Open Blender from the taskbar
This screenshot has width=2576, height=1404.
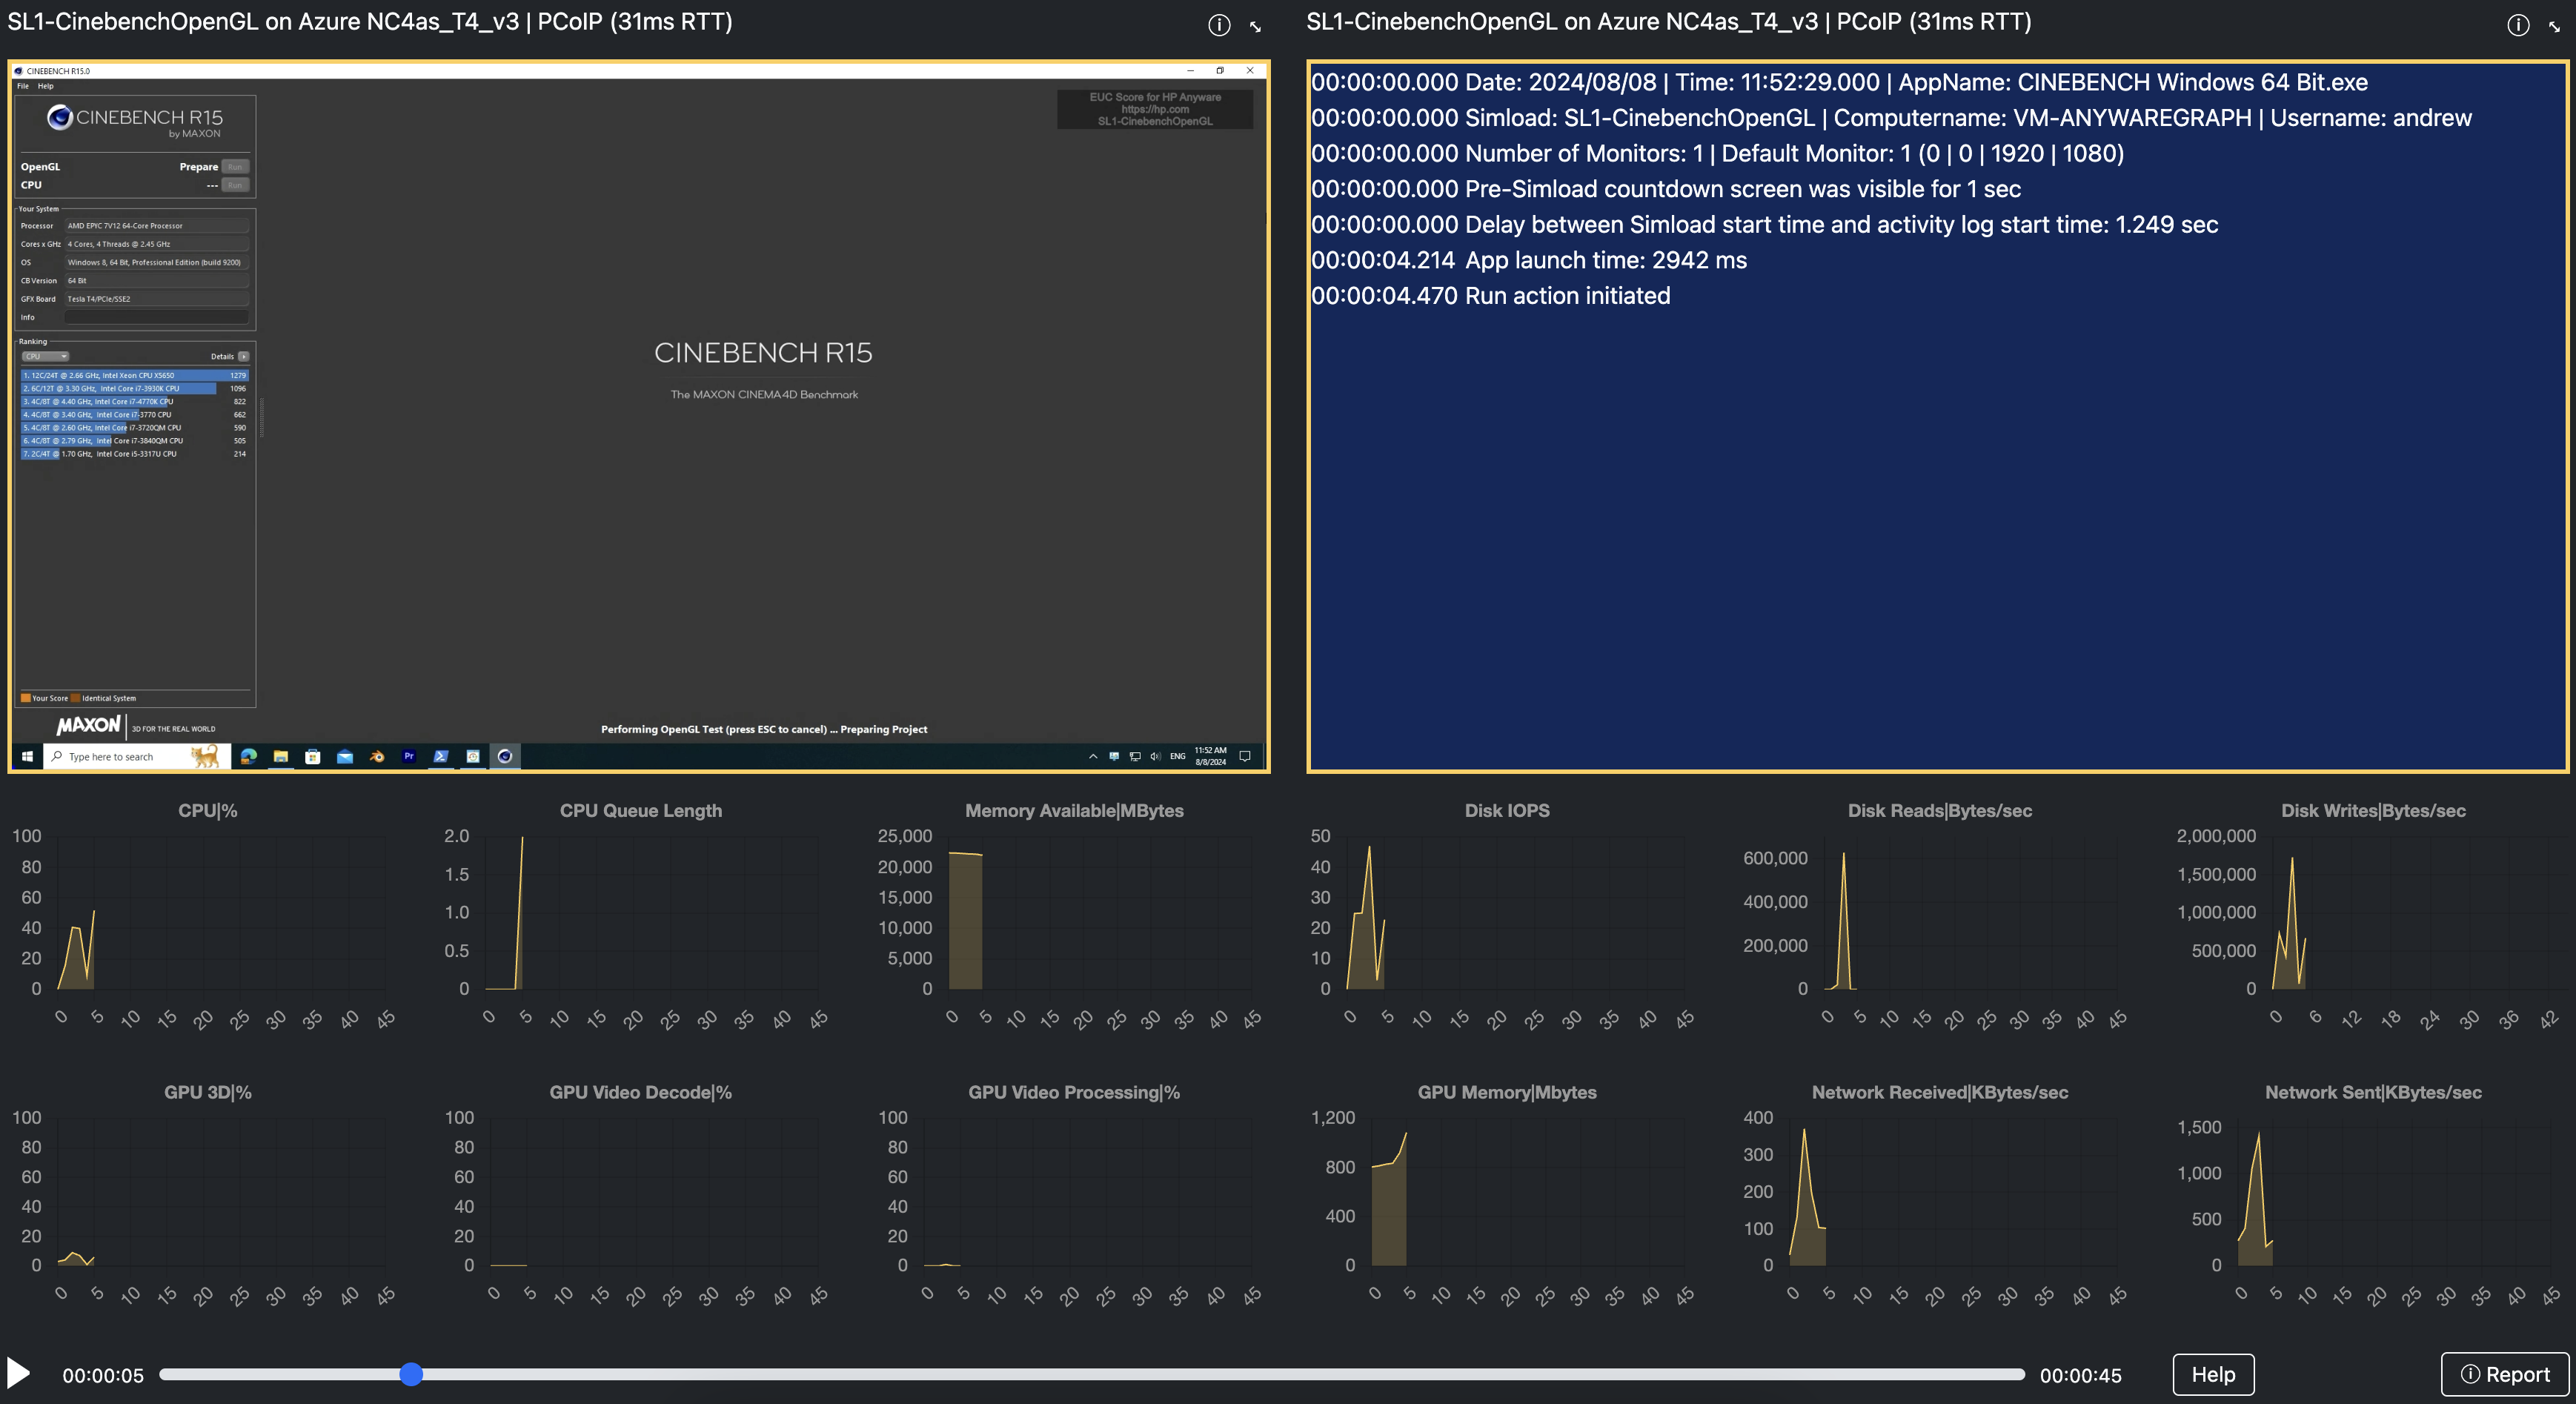(377, 756)
